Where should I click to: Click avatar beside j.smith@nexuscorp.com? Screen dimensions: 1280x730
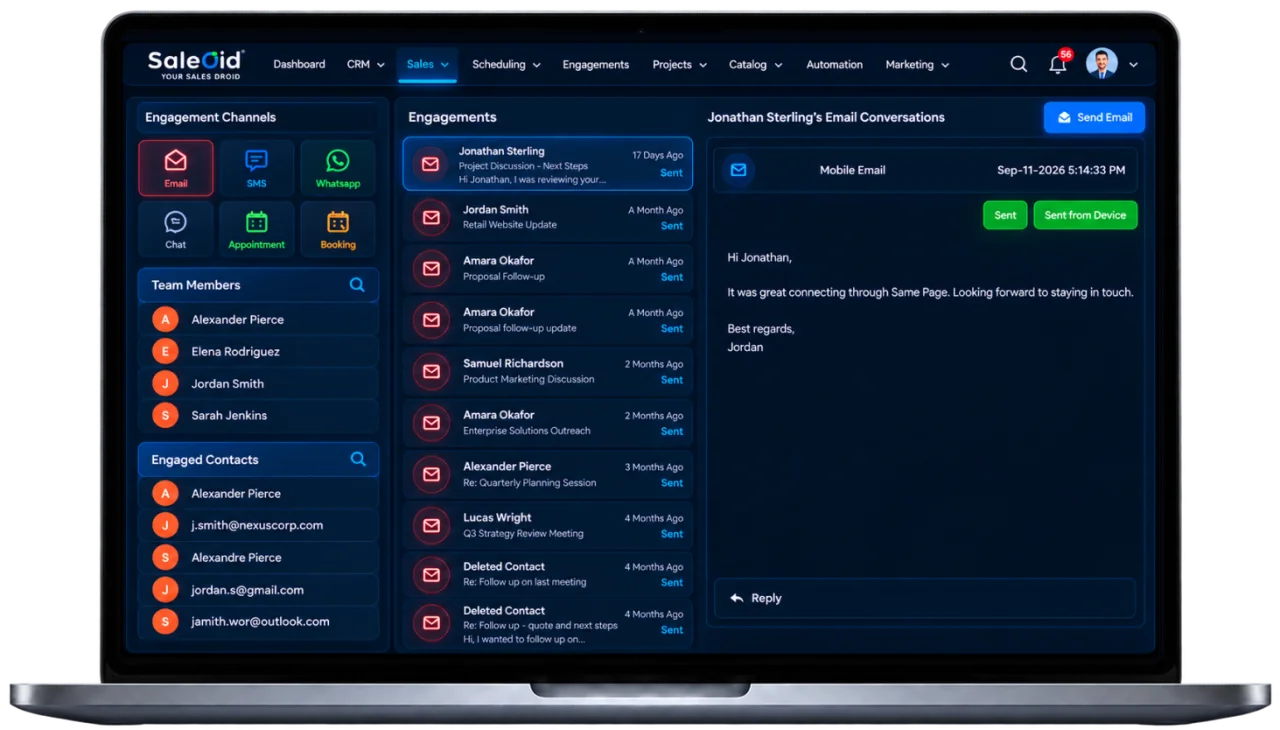[165, 525]
